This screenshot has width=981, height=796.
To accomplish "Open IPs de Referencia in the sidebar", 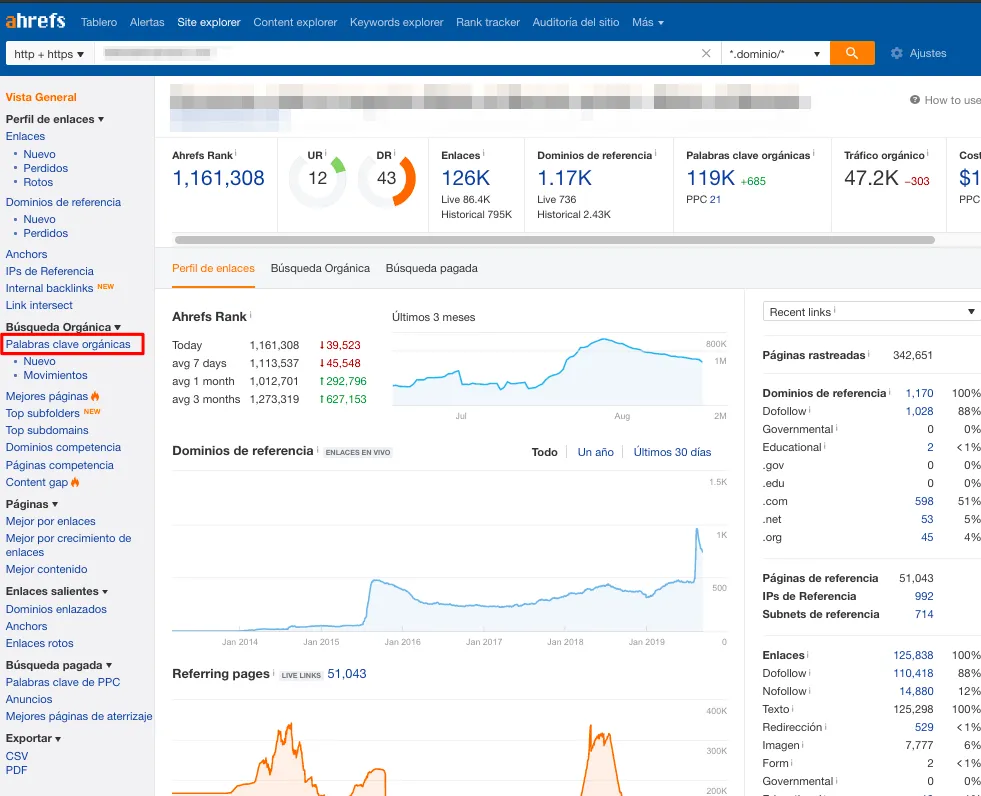I will (x=49, y=271).
